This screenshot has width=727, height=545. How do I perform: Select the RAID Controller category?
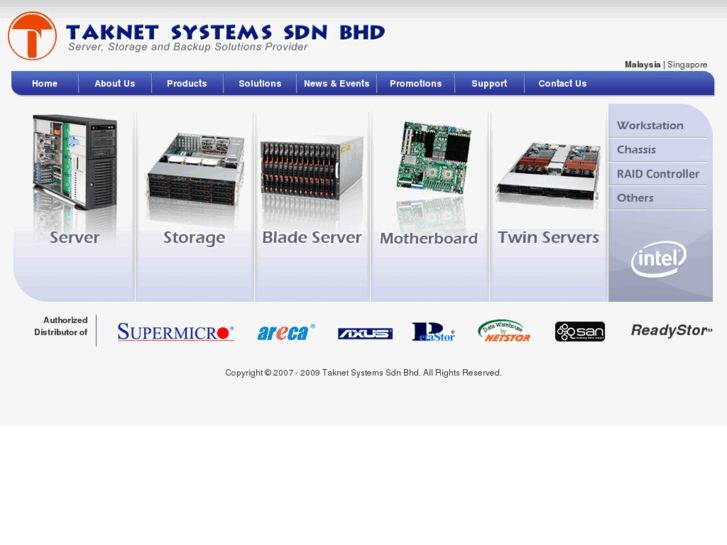point(658,174)
